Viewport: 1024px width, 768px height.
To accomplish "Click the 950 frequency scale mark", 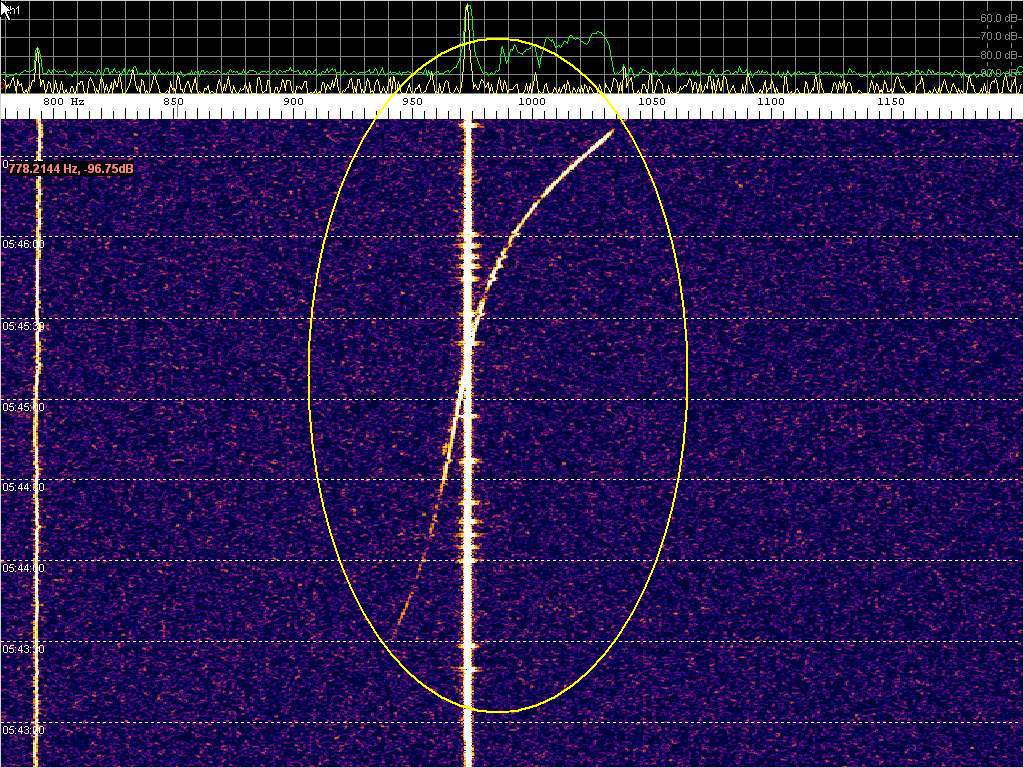I will tap(412, 102).
